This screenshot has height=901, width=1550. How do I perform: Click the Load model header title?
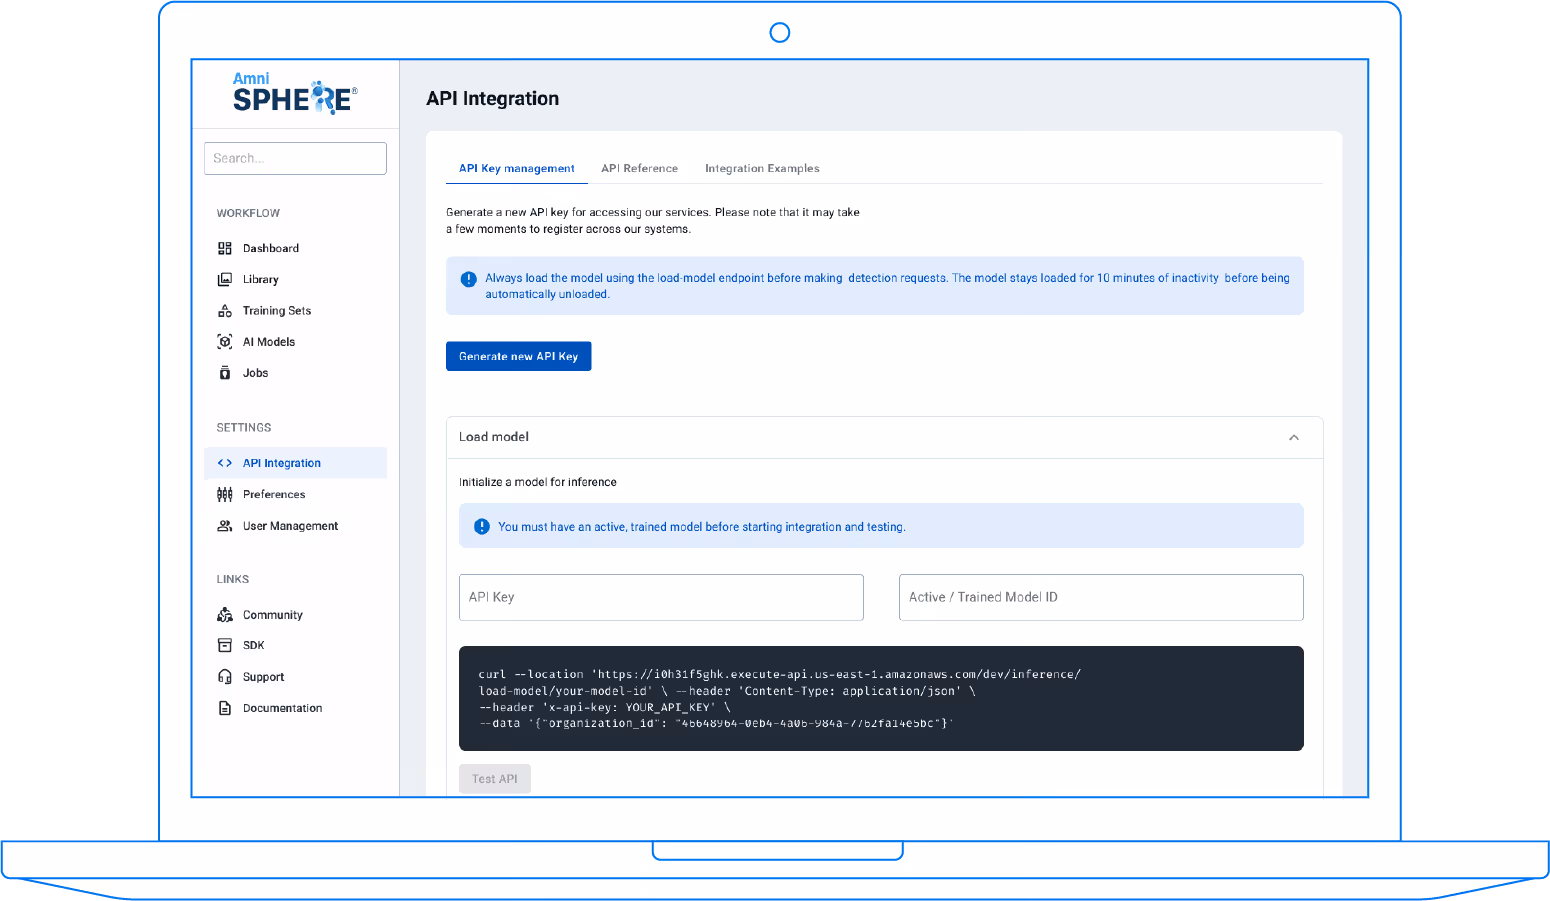point(494,437)
